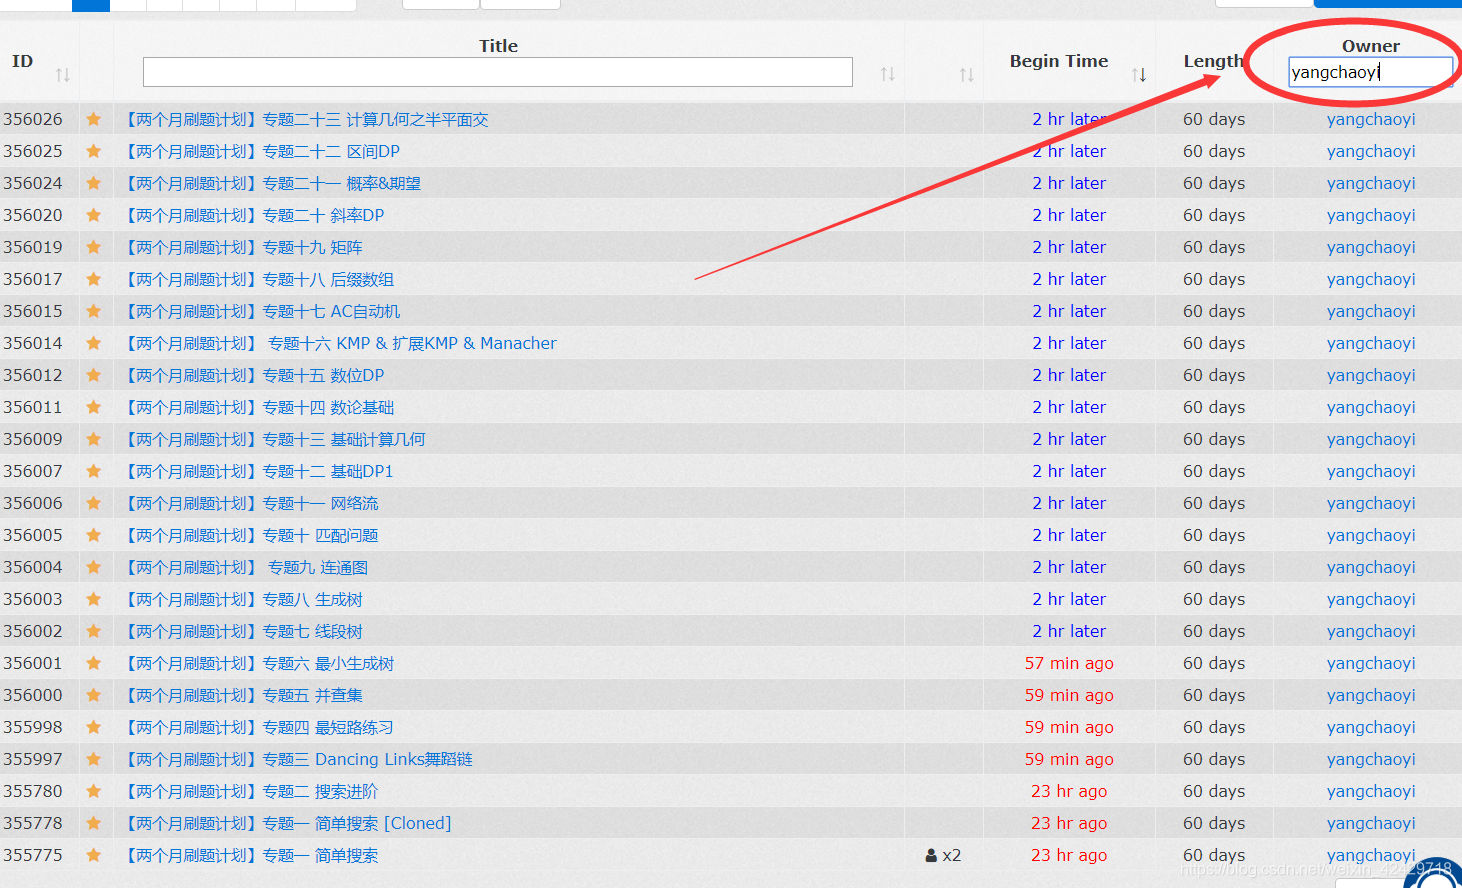Toggle favorite star for contest 356000
This screenshot has height=888, width=1462.
[94, 695]
